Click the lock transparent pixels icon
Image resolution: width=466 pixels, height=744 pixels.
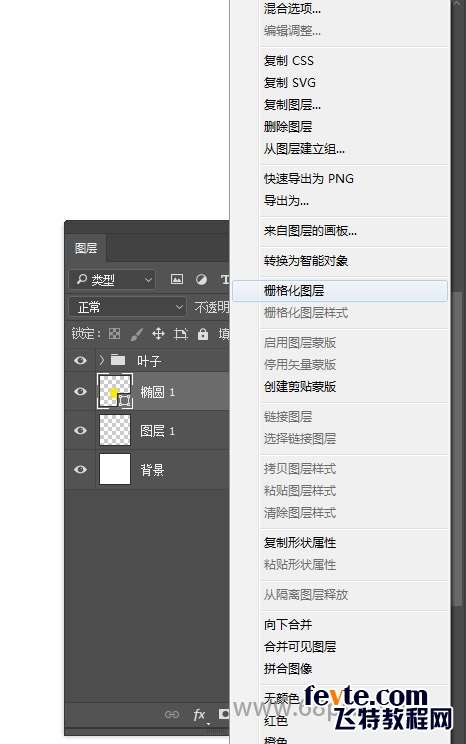(114, 334)
